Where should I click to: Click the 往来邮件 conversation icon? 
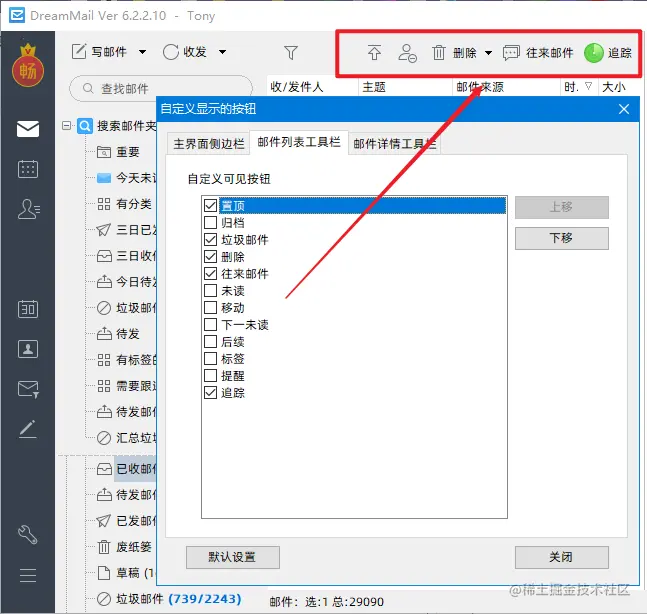tap(511, 53)
